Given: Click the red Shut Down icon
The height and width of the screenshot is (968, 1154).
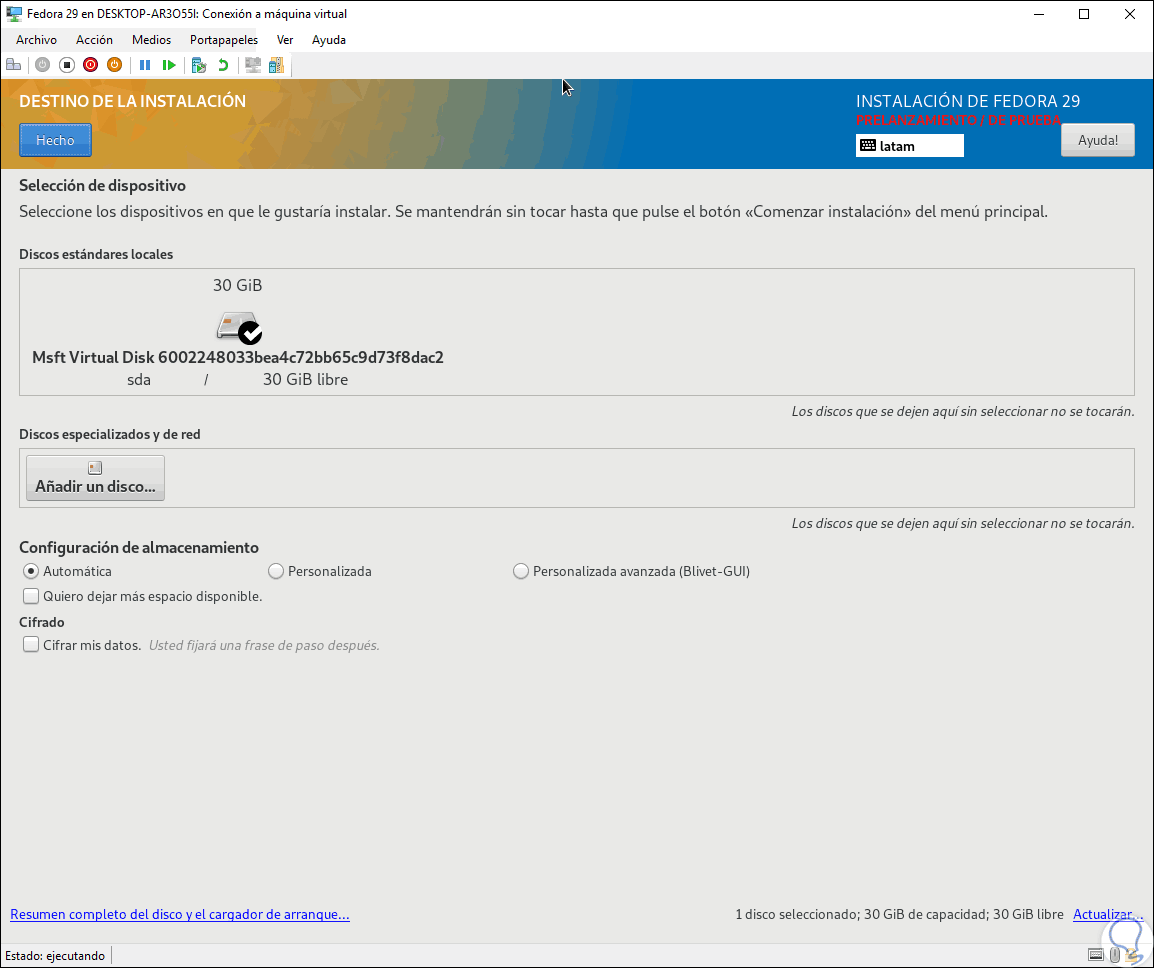Looking at the screenshot, I should pos(91,66).
